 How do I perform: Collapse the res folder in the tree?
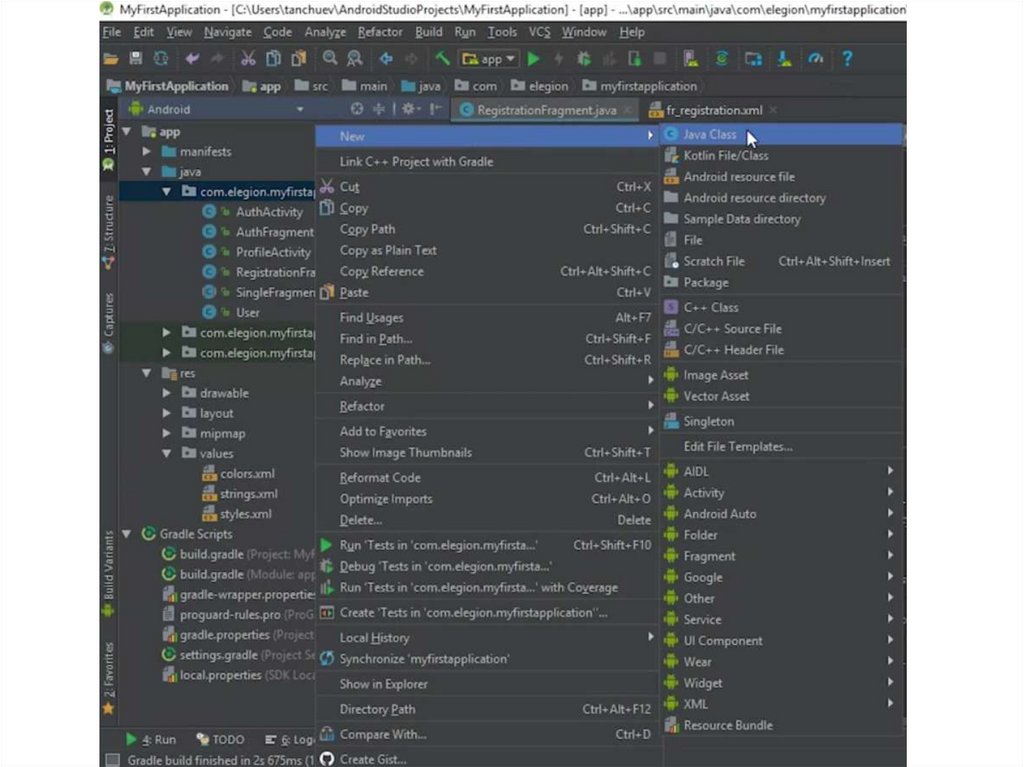click(147, 373)
